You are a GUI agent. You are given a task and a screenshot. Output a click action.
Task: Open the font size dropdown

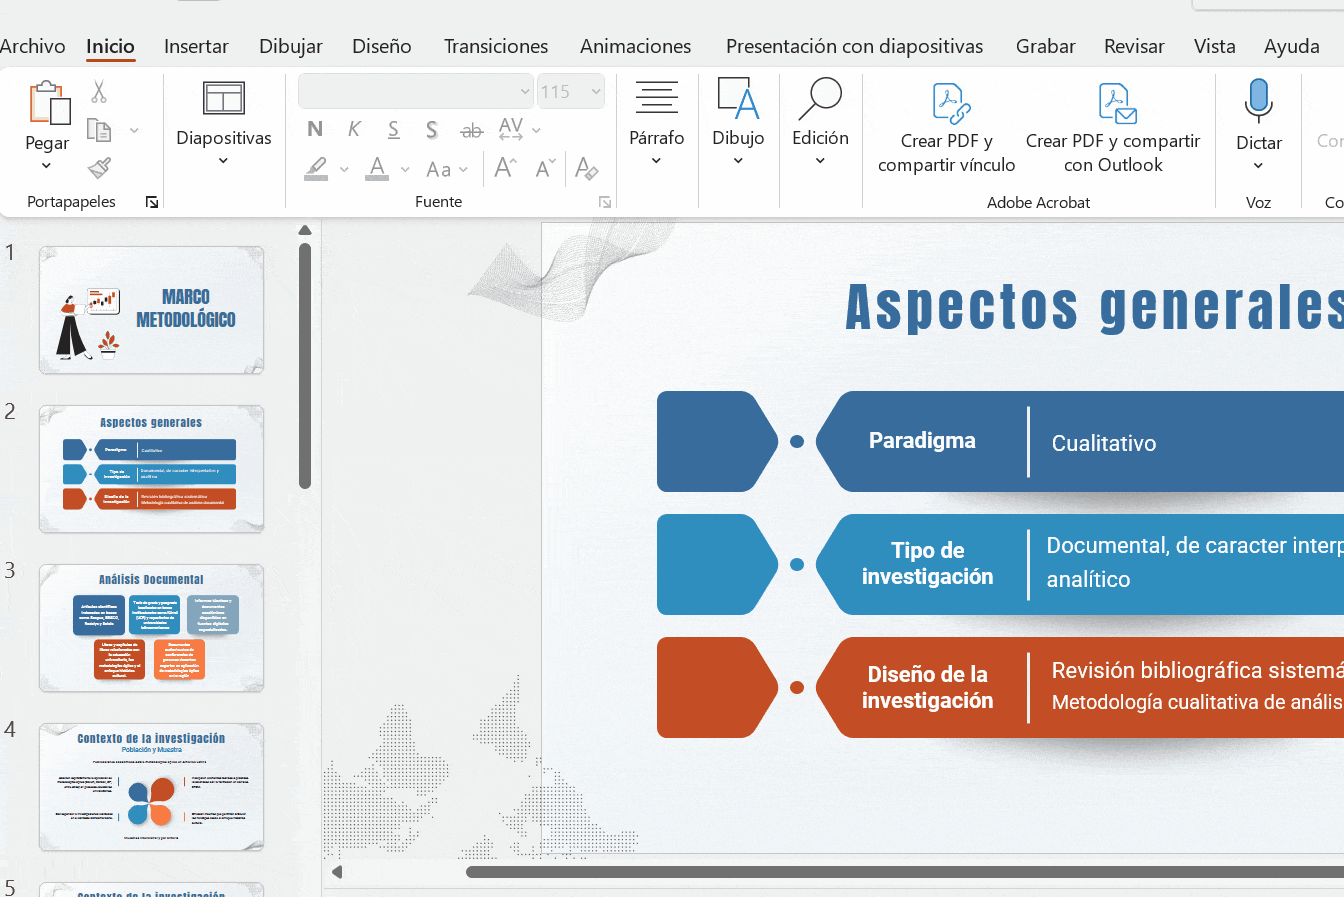[x=596, y=92]
